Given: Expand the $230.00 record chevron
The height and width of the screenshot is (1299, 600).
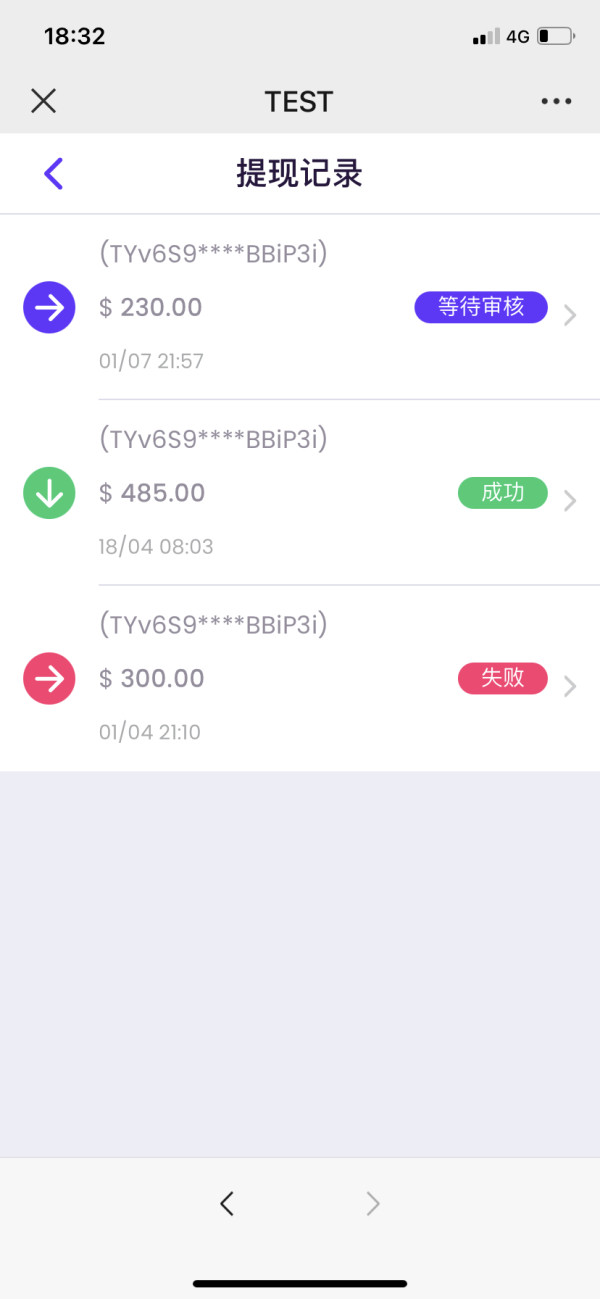Looking at the screenshot, I should pyautogui.click(x=570, y=315).
